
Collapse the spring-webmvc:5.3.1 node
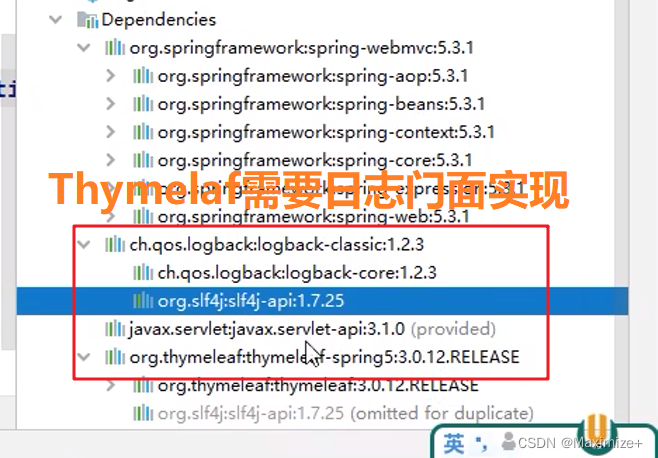pos(84,48)
